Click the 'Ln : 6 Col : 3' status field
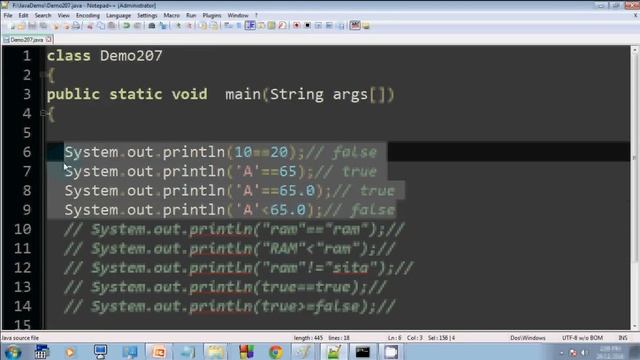The image size is (640, 360). click(x=405, y=338)
